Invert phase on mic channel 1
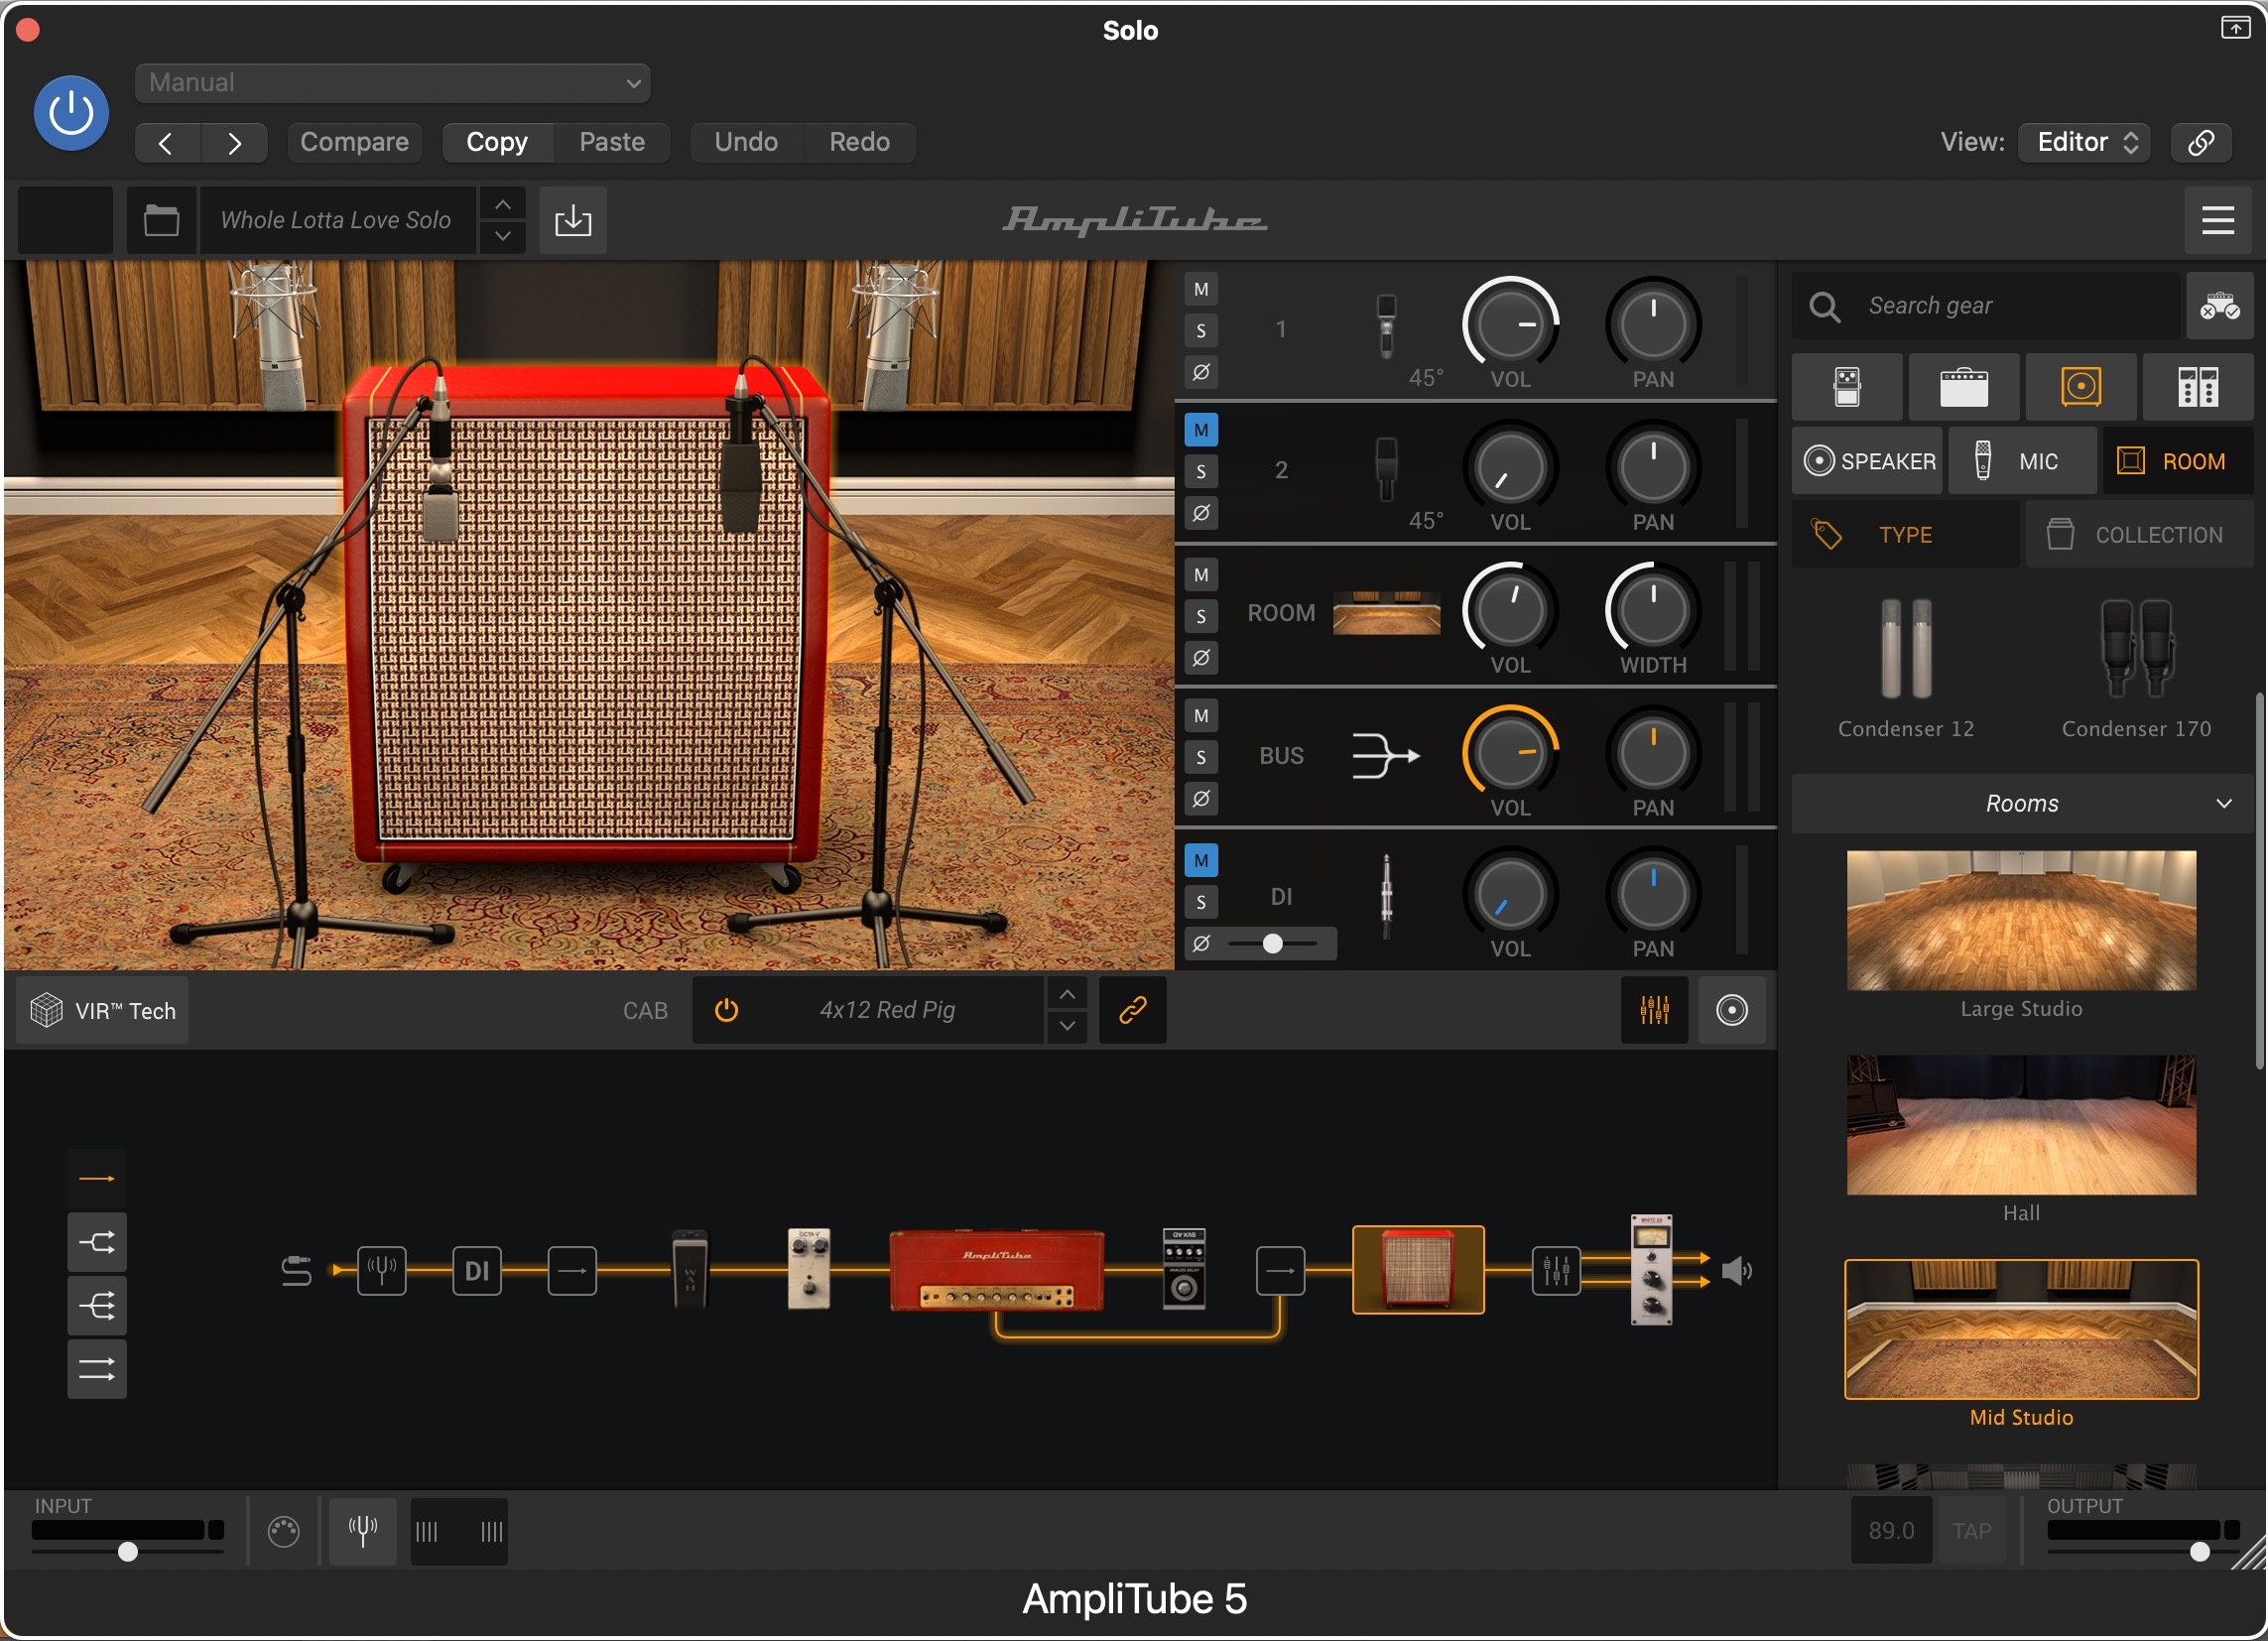This screenshot has height=1641, width=2268. click(x=1201, y=372)
